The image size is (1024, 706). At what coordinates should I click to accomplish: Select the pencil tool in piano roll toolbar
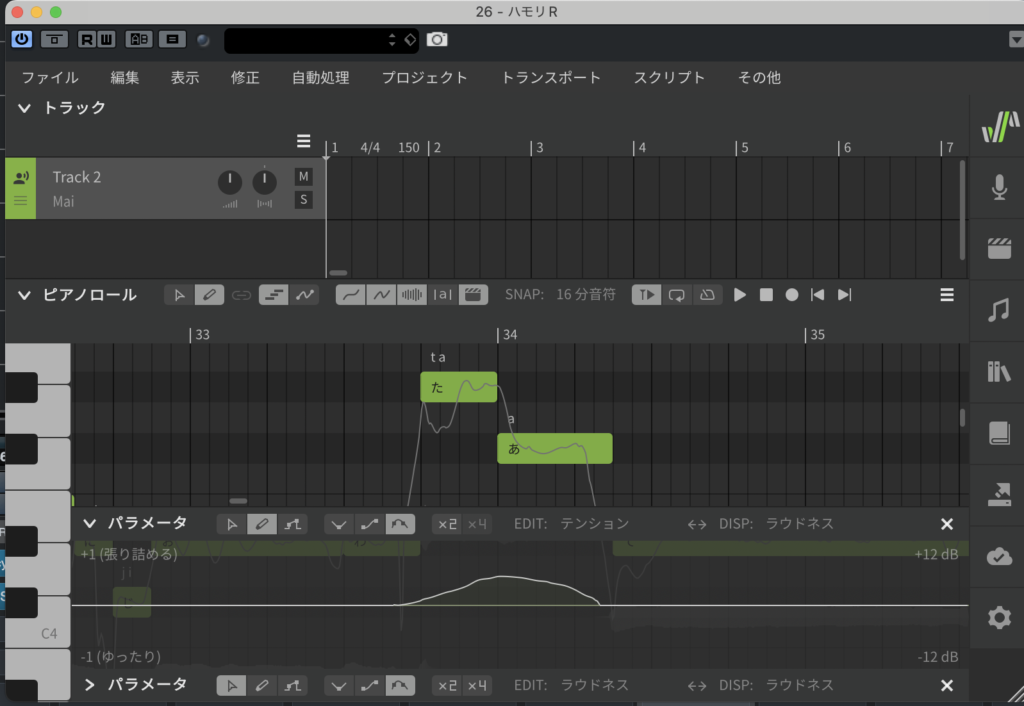[208, 295]
